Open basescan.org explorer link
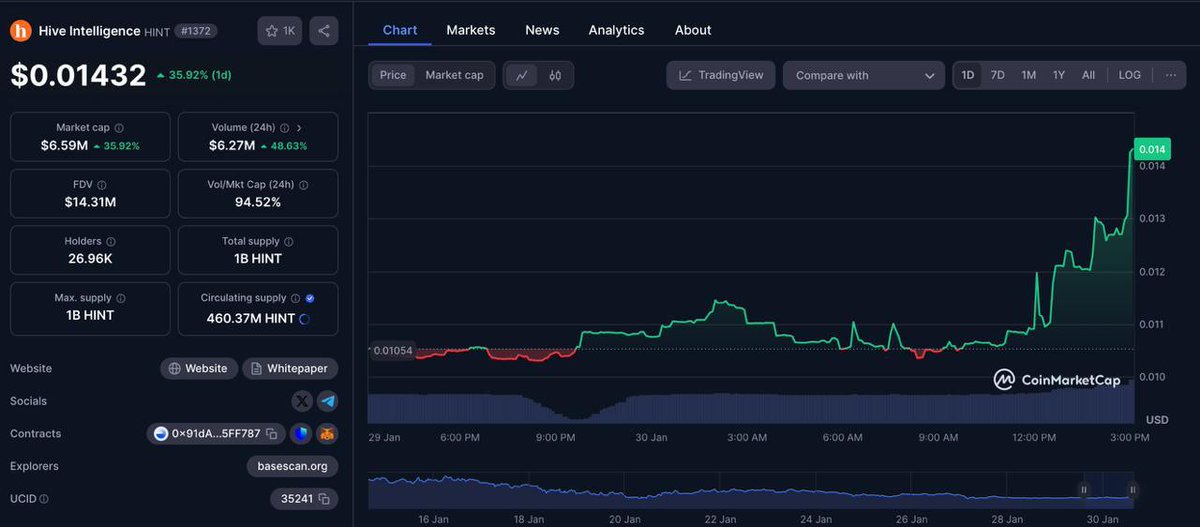 pos(292,466)
